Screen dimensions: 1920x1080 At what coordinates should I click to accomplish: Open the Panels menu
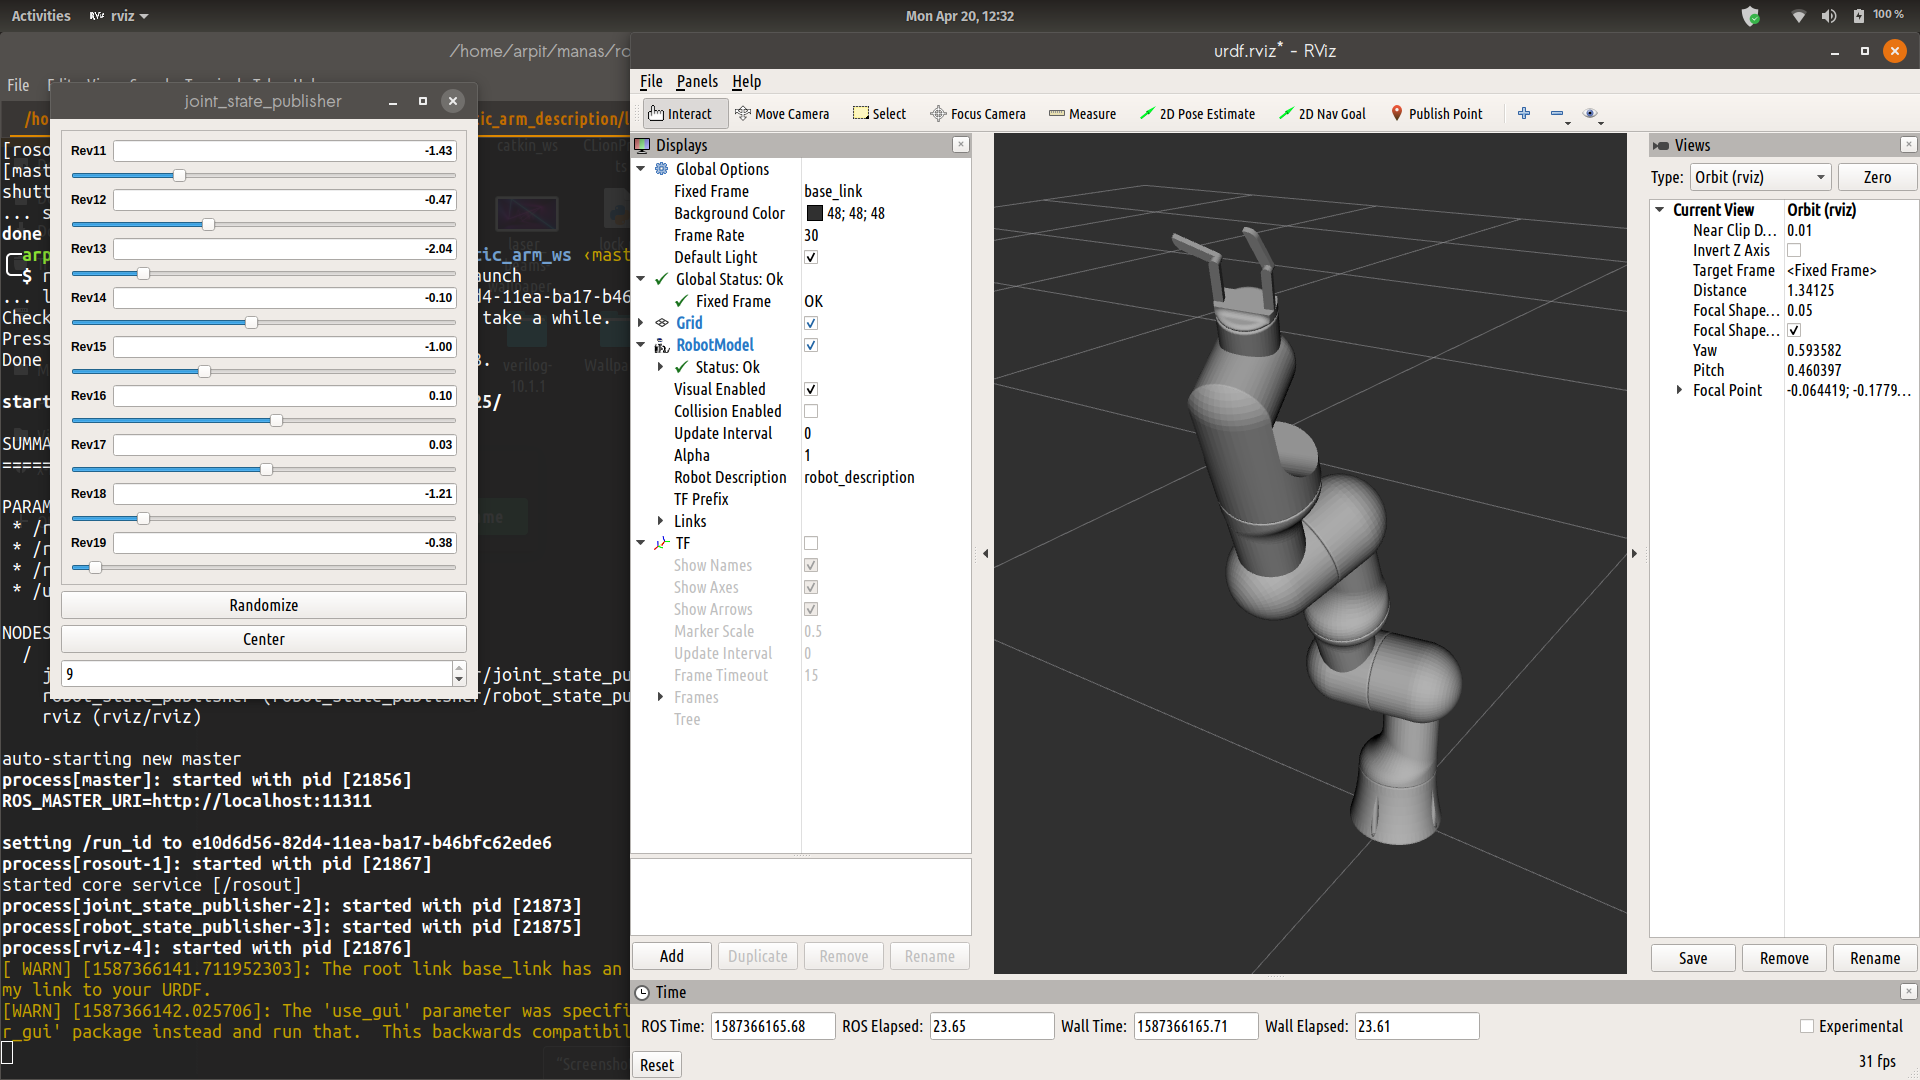(696, 82)
